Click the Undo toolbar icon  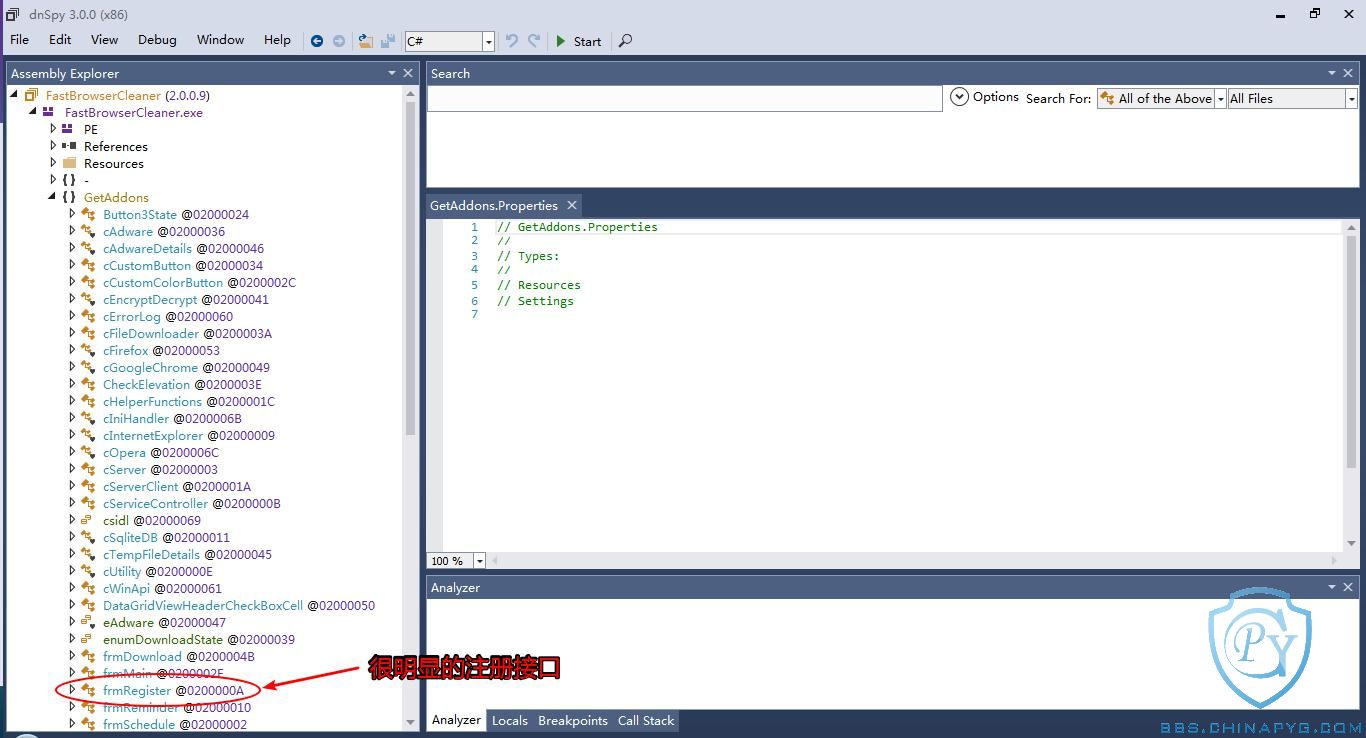click(512, 41)
